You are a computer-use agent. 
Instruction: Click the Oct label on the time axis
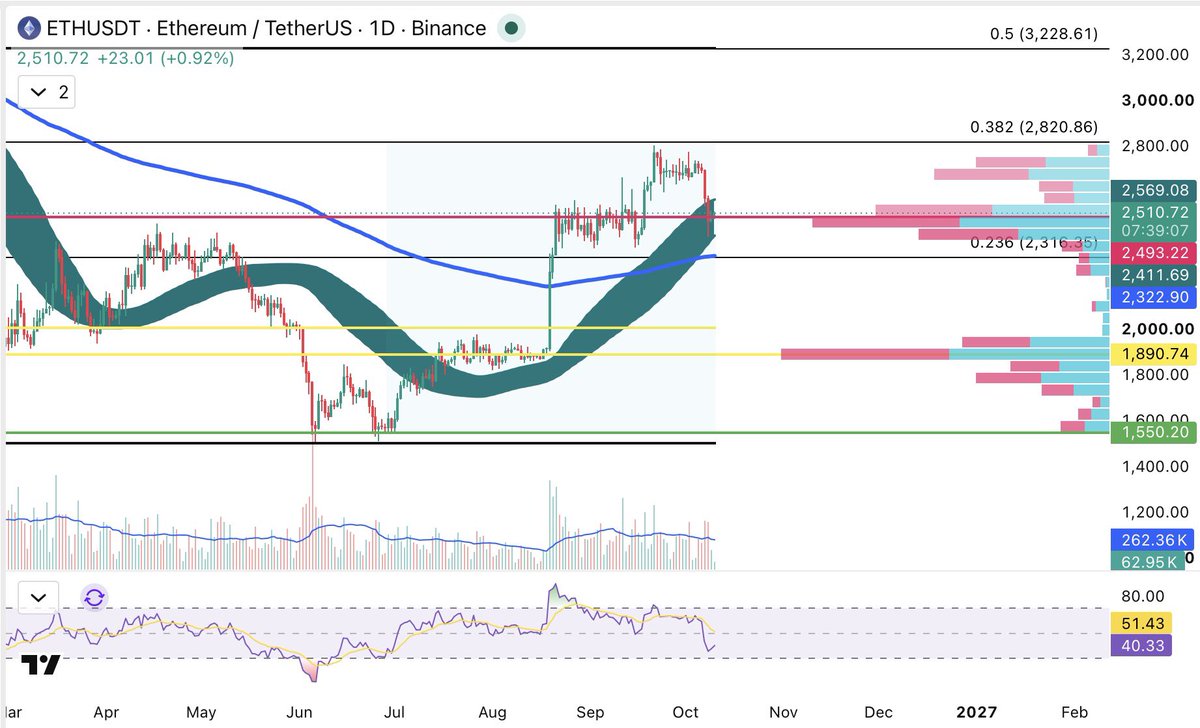point(686,712)
